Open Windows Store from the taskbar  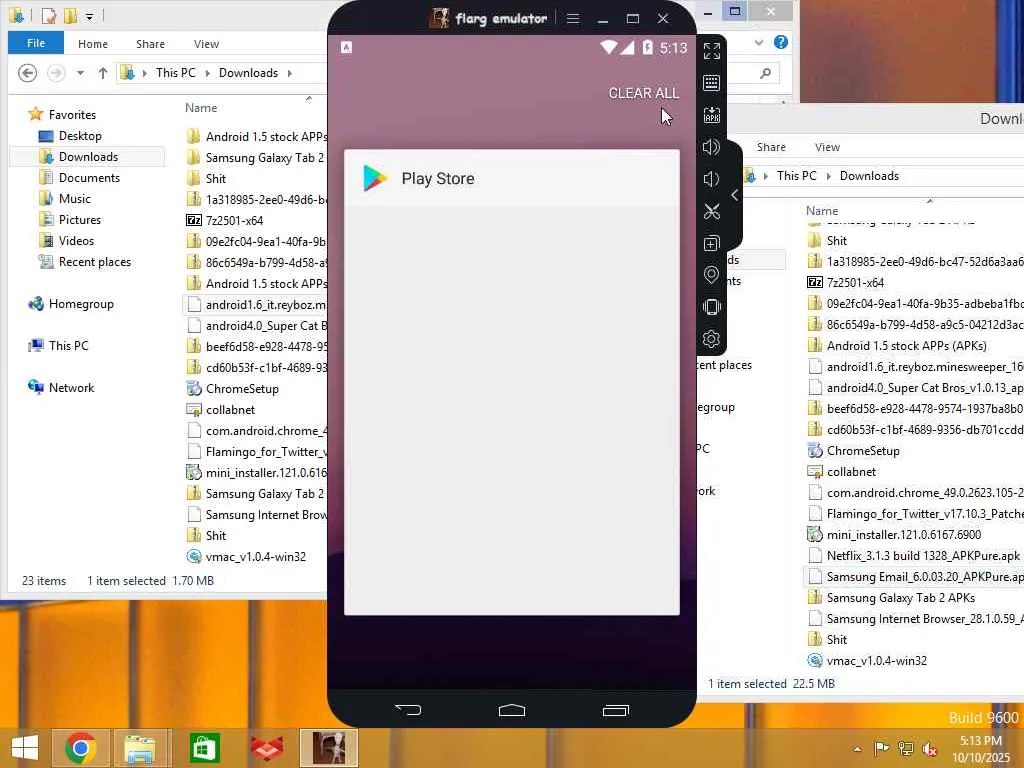coord(203,748)
